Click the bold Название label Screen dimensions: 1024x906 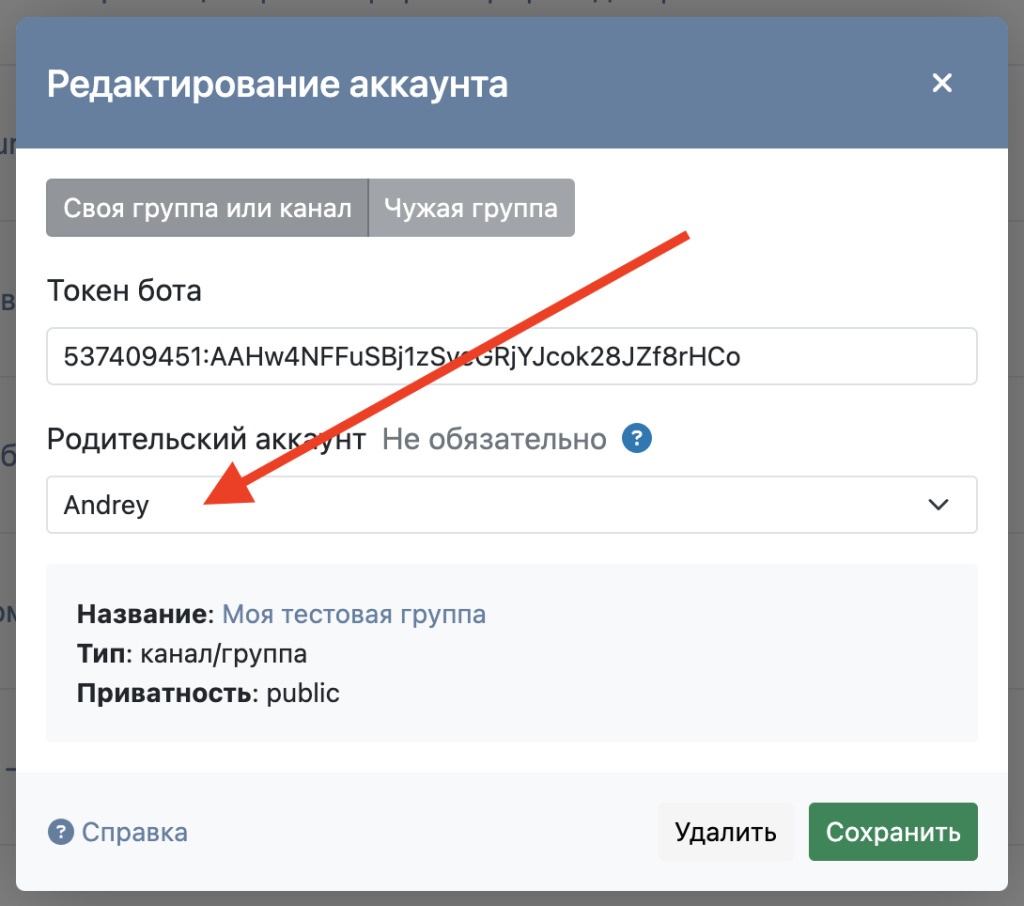click(x=144, y=613)
